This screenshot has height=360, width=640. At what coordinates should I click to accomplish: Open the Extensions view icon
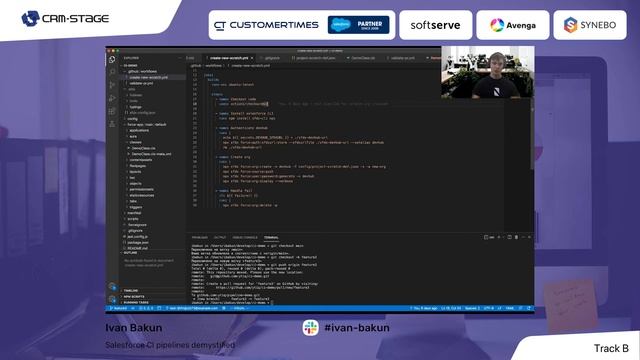pos(112,111)
